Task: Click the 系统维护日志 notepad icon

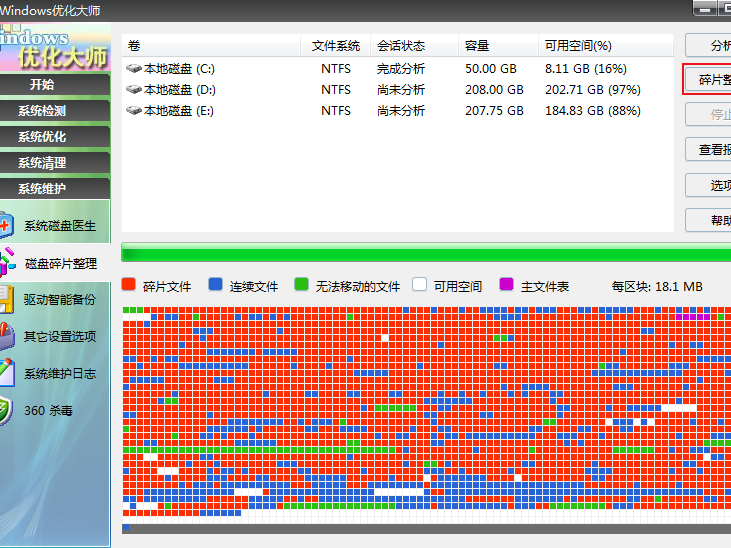Action: (x=7, y=373)
